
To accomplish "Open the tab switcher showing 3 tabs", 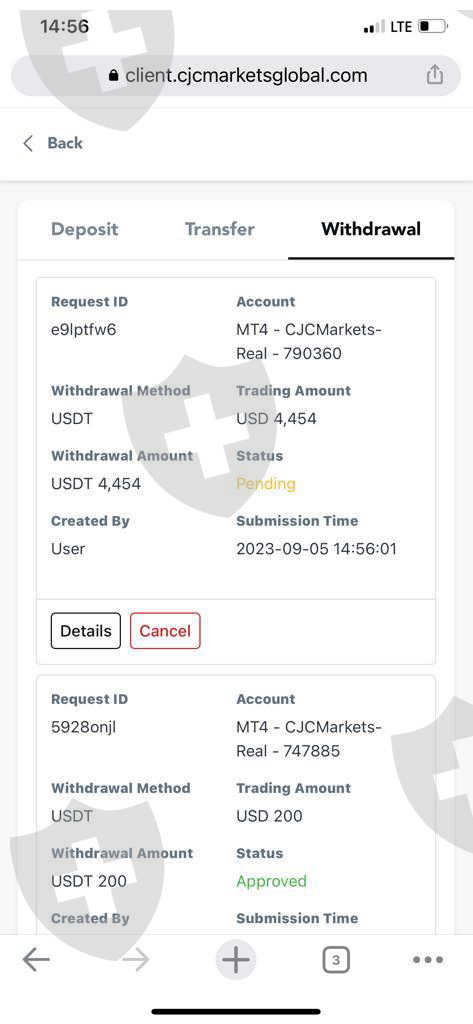I will [336, 960].
